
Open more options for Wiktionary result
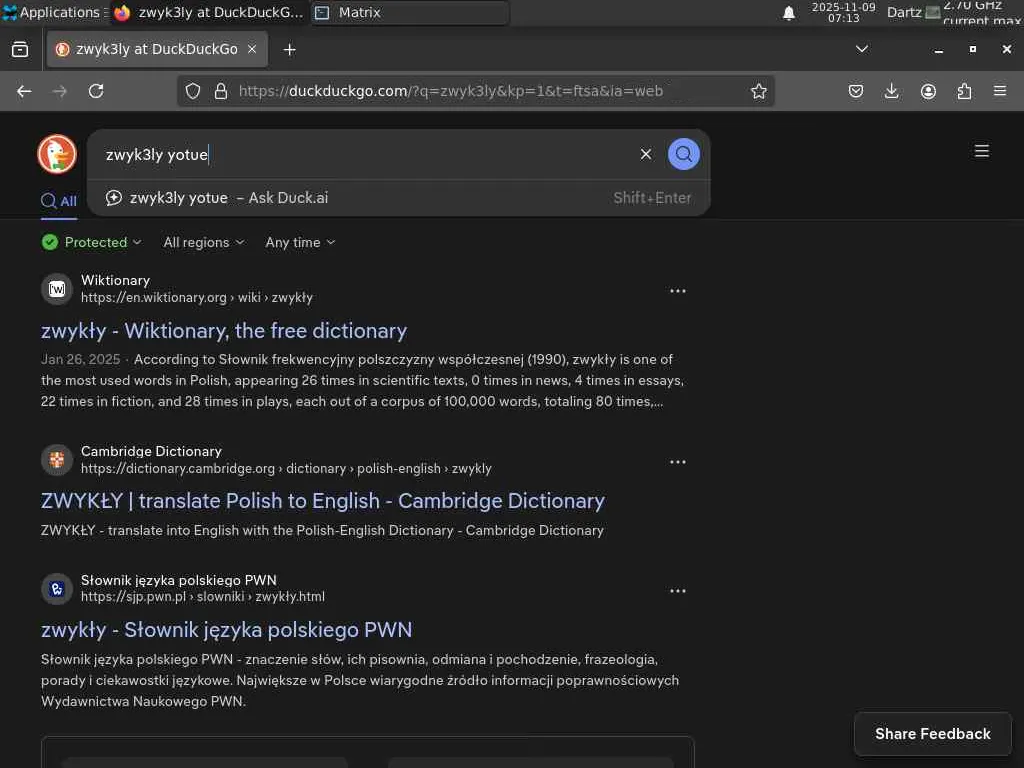point(678,291)
